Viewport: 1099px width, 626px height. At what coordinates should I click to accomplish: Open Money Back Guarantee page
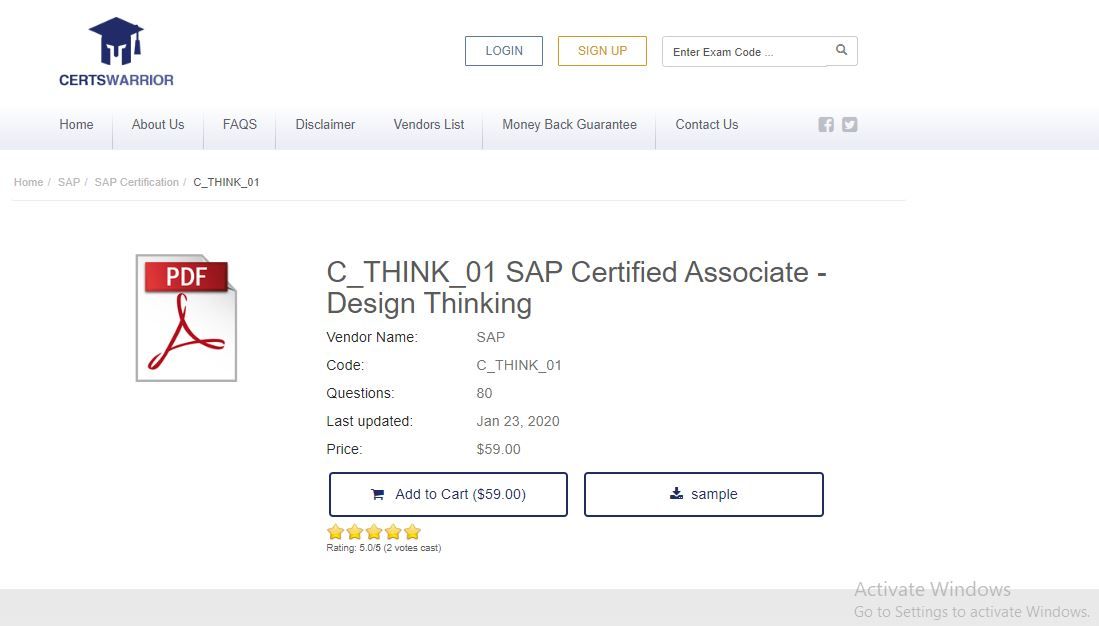point(569,125)
